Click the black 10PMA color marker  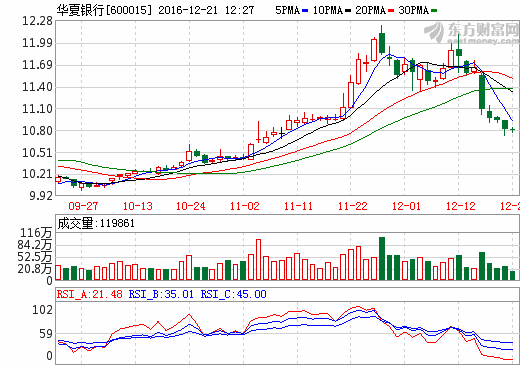348,11
